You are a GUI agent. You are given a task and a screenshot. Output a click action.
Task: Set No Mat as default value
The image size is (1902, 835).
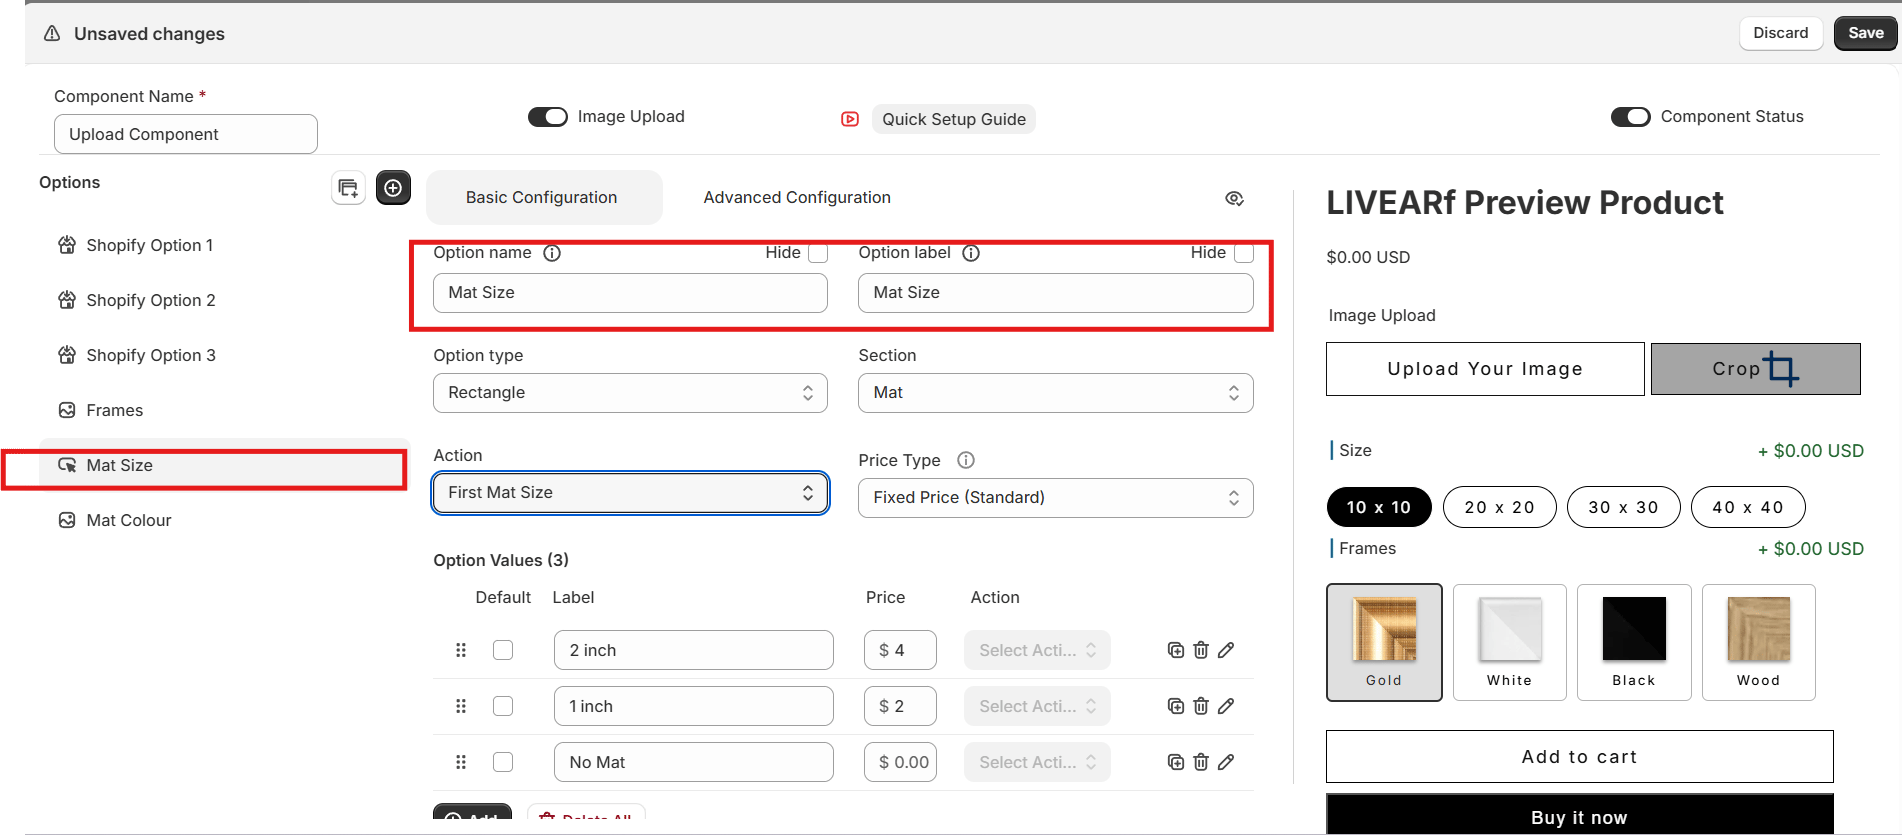pyautogui.click(x=503, y=762)
